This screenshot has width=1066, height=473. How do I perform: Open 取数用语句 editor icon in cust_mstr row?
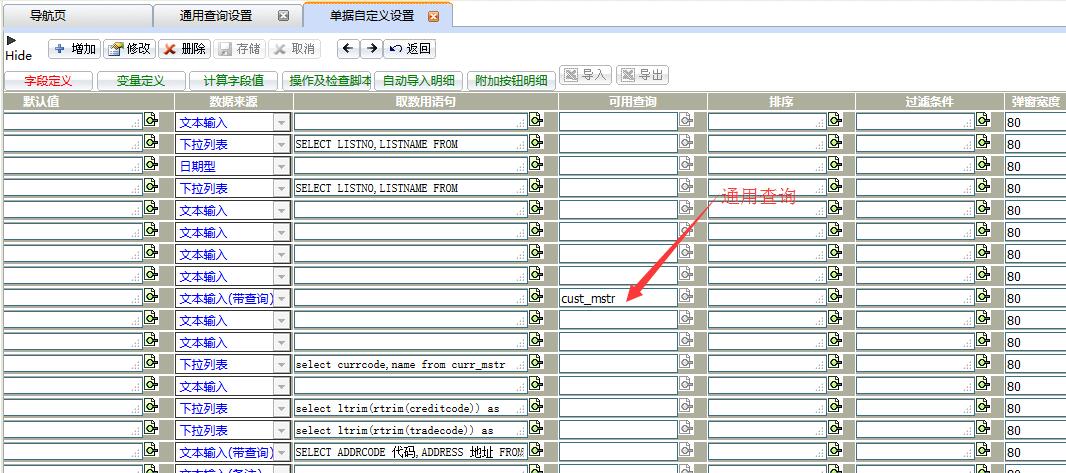tap(536, 296)
